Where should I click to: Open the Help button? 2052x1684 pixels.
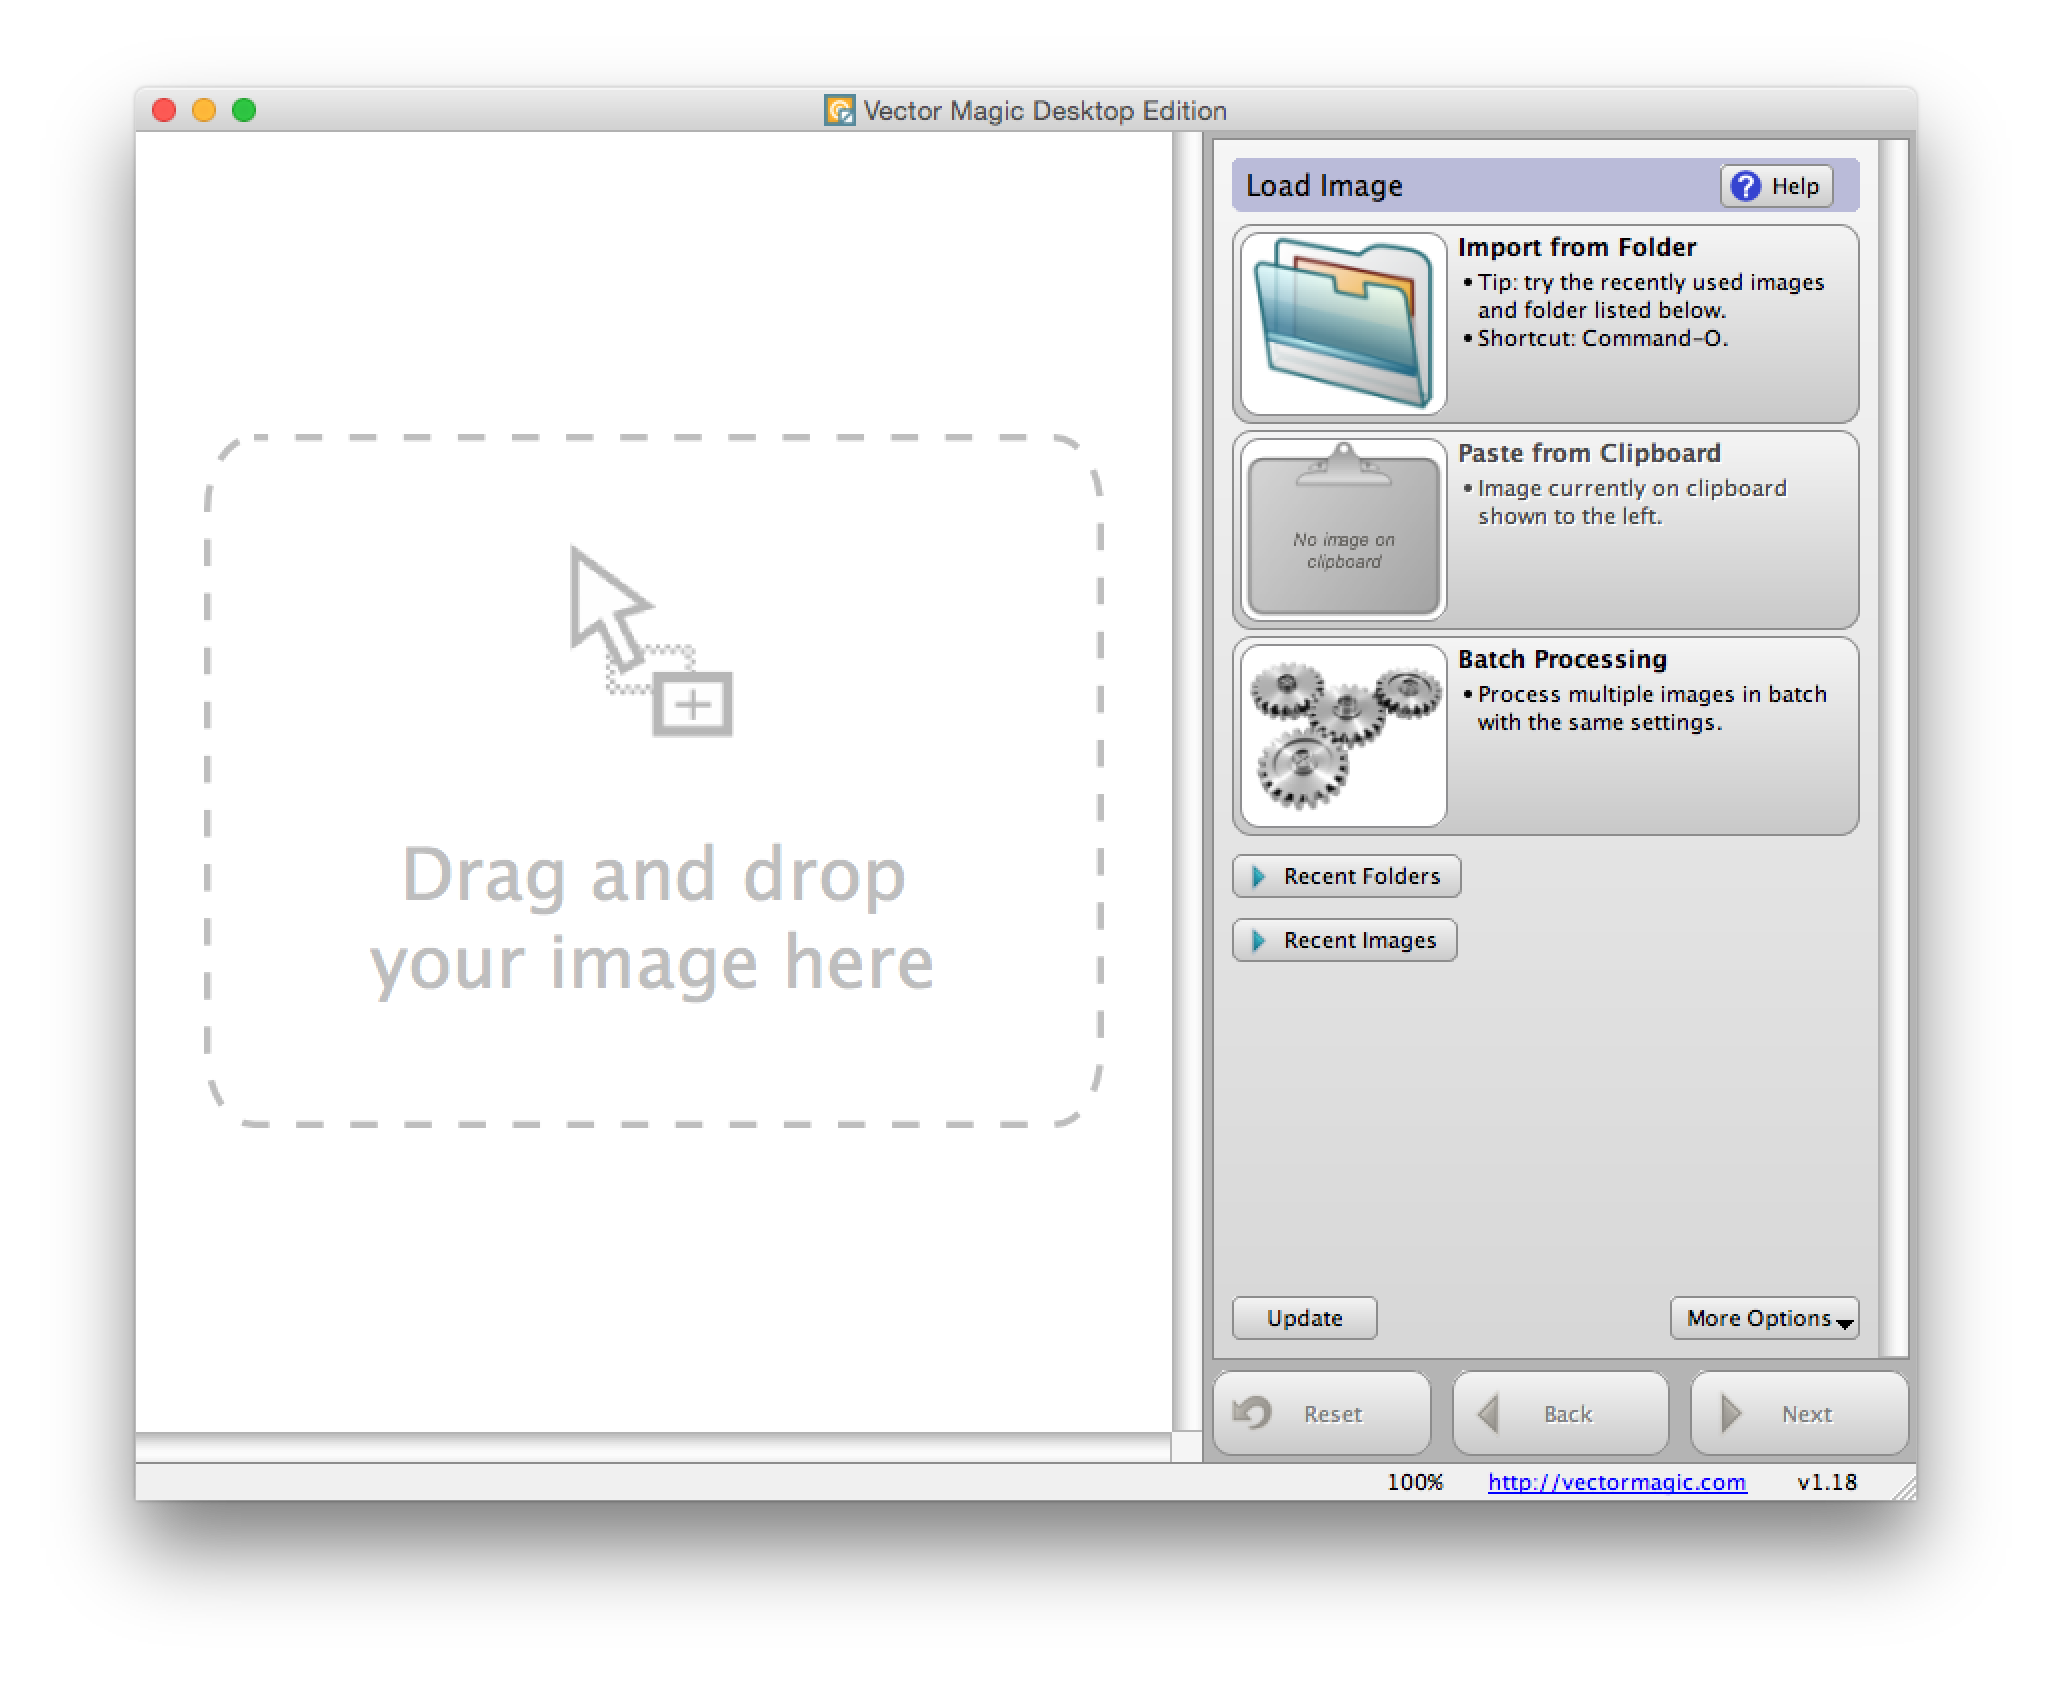tap(1776, 186)
